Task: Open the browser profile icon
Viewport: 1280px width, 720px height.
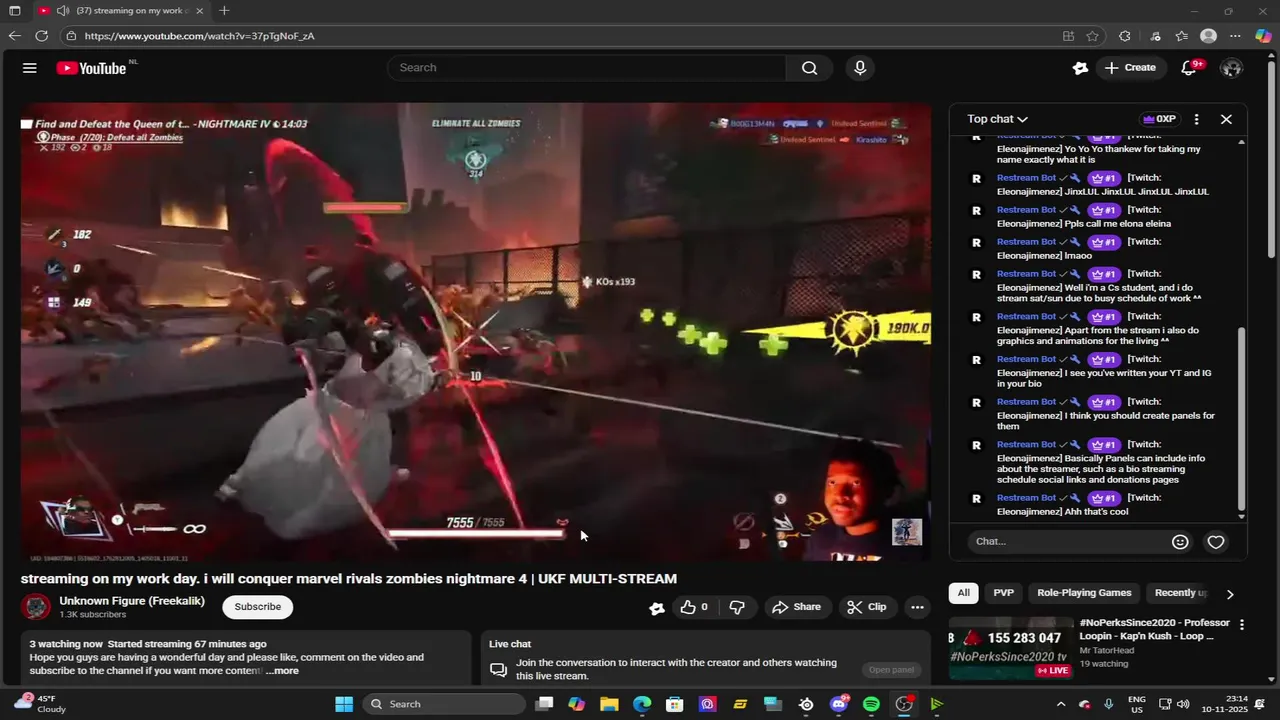Action: click(x=1208, y=36)
